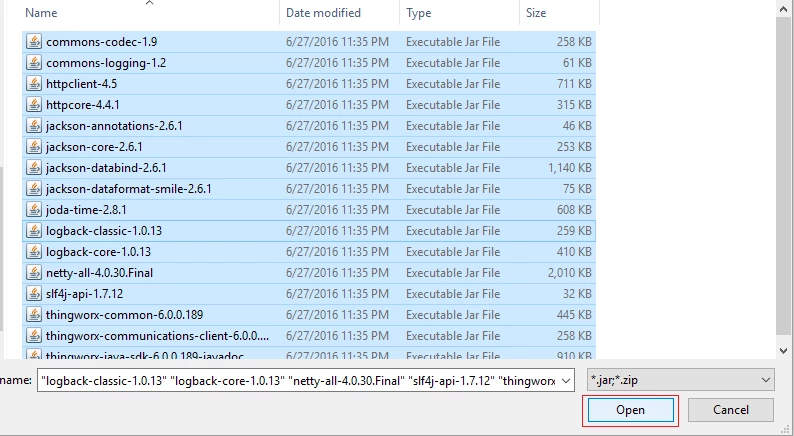Click the jar icon beside logback-core-1.0.13
Screen dimensions: 794x436
pos(34,252)
